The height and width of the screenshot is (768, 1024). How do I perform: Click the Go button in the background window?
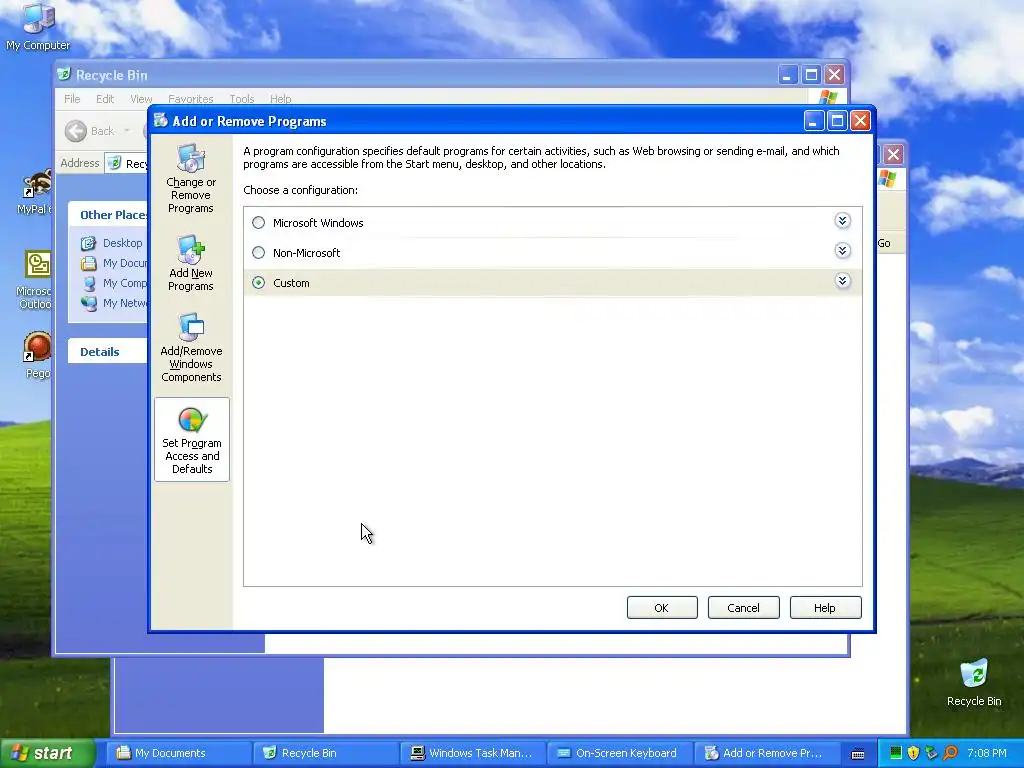pos(884,243)
